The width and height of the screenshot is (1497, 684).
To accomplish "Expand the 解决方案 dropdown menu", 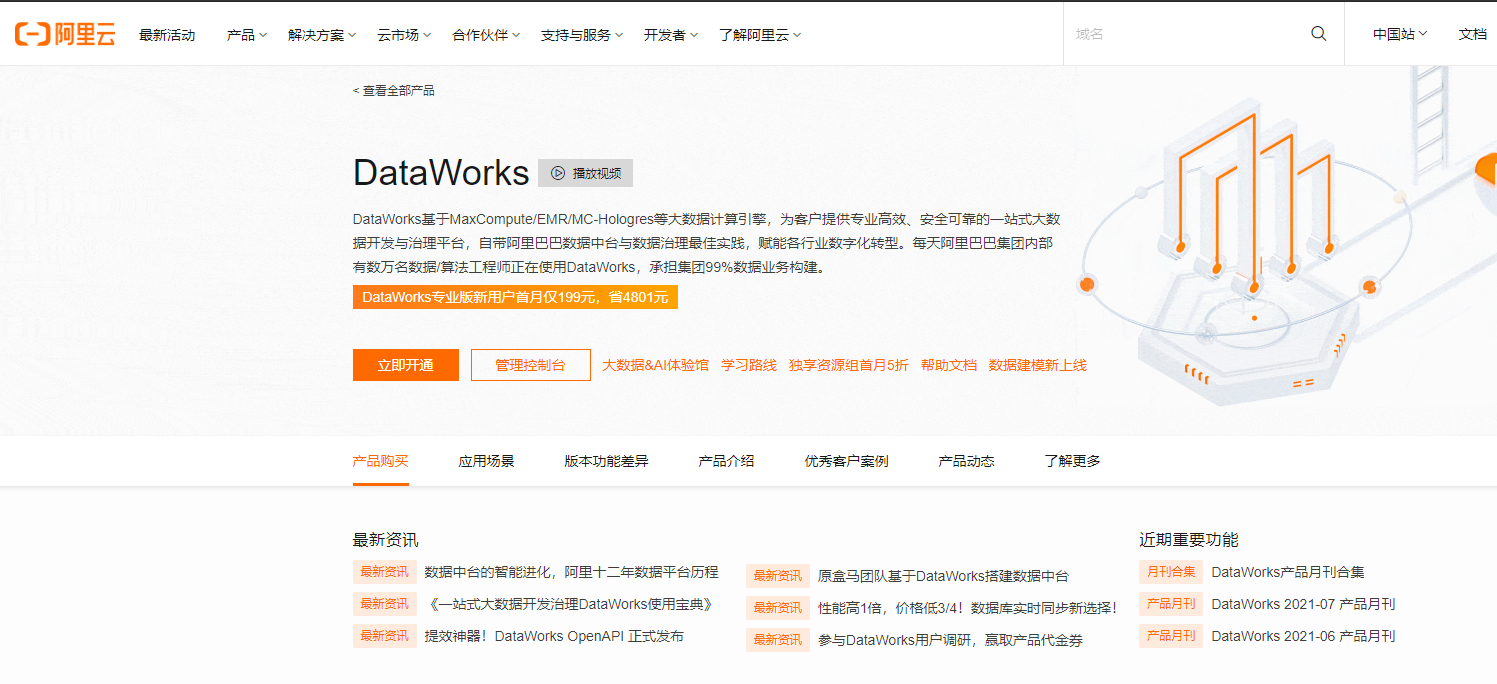I will (322, 35).
